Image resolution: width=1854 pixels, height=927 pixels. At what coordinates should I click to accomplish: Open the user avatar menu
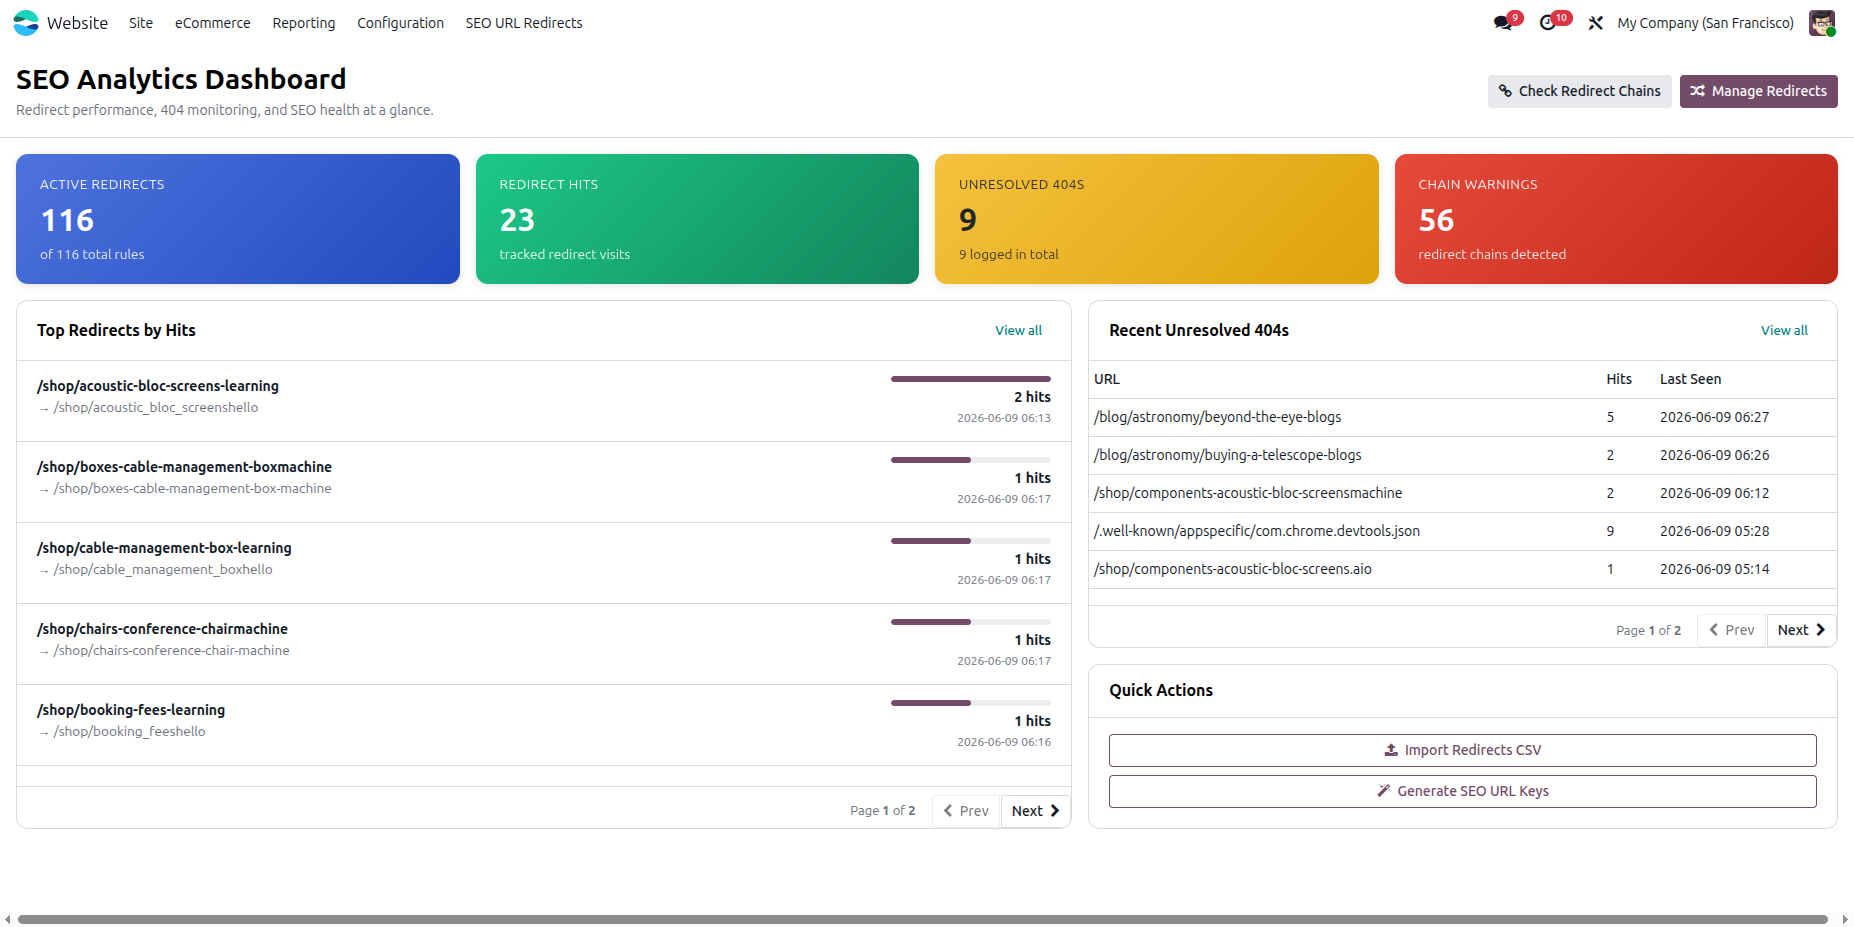(1822, 23)
